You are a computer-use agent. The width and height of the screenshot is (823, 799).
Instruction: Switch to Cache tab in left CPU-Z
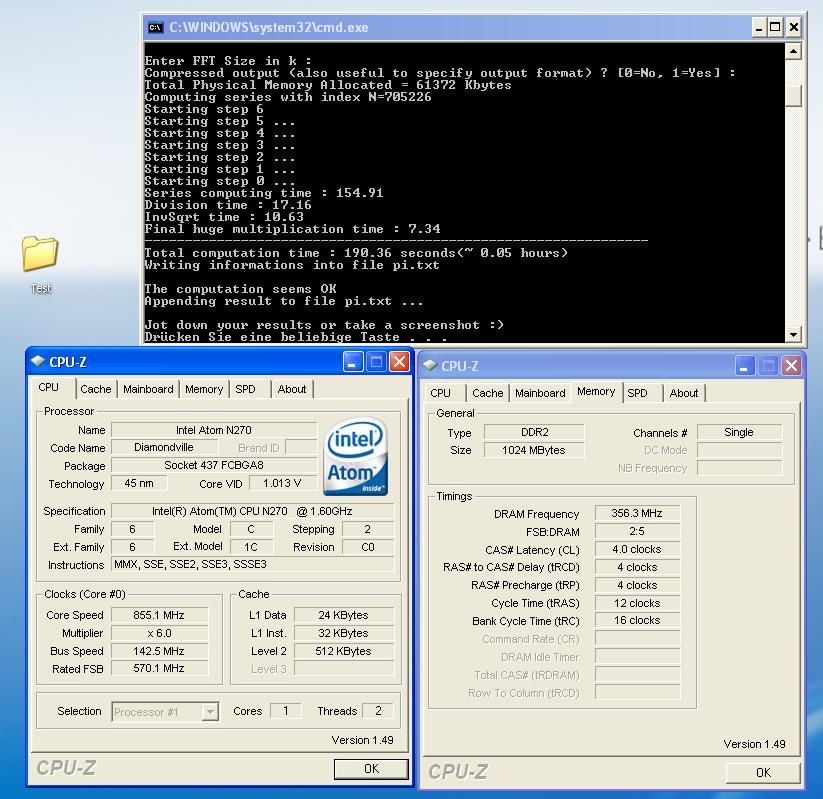(96, 389)
